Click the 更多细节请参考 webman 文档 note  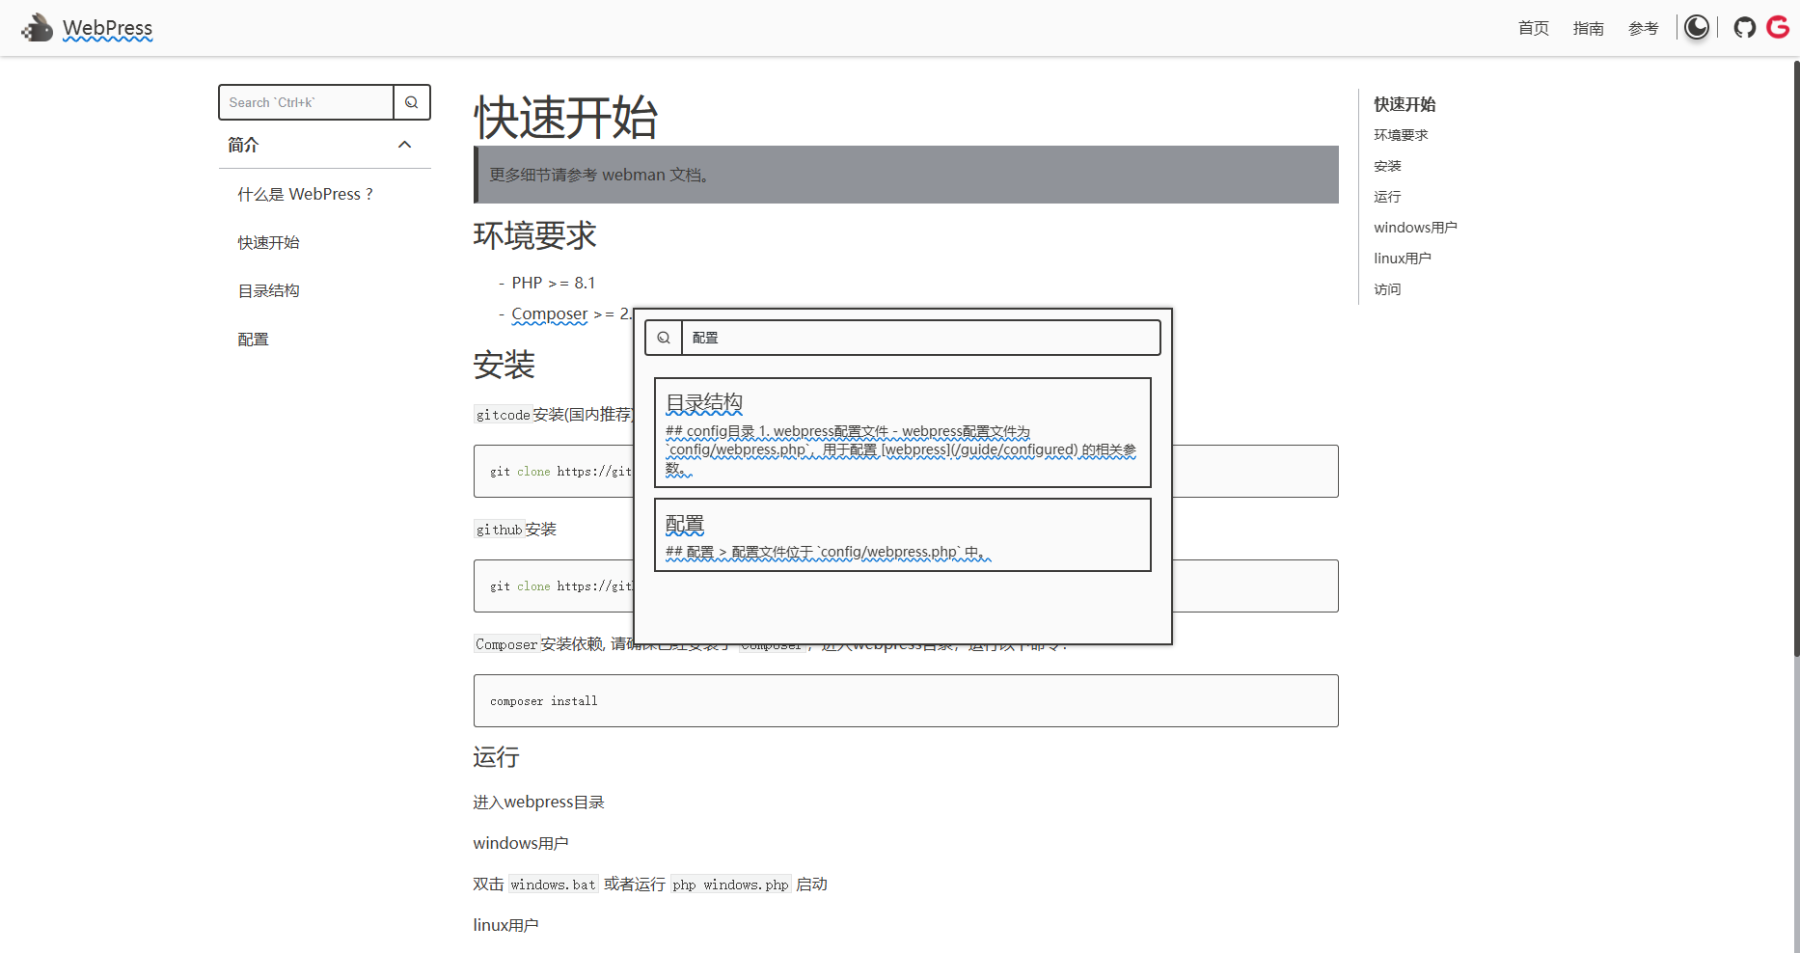point(906,175)
